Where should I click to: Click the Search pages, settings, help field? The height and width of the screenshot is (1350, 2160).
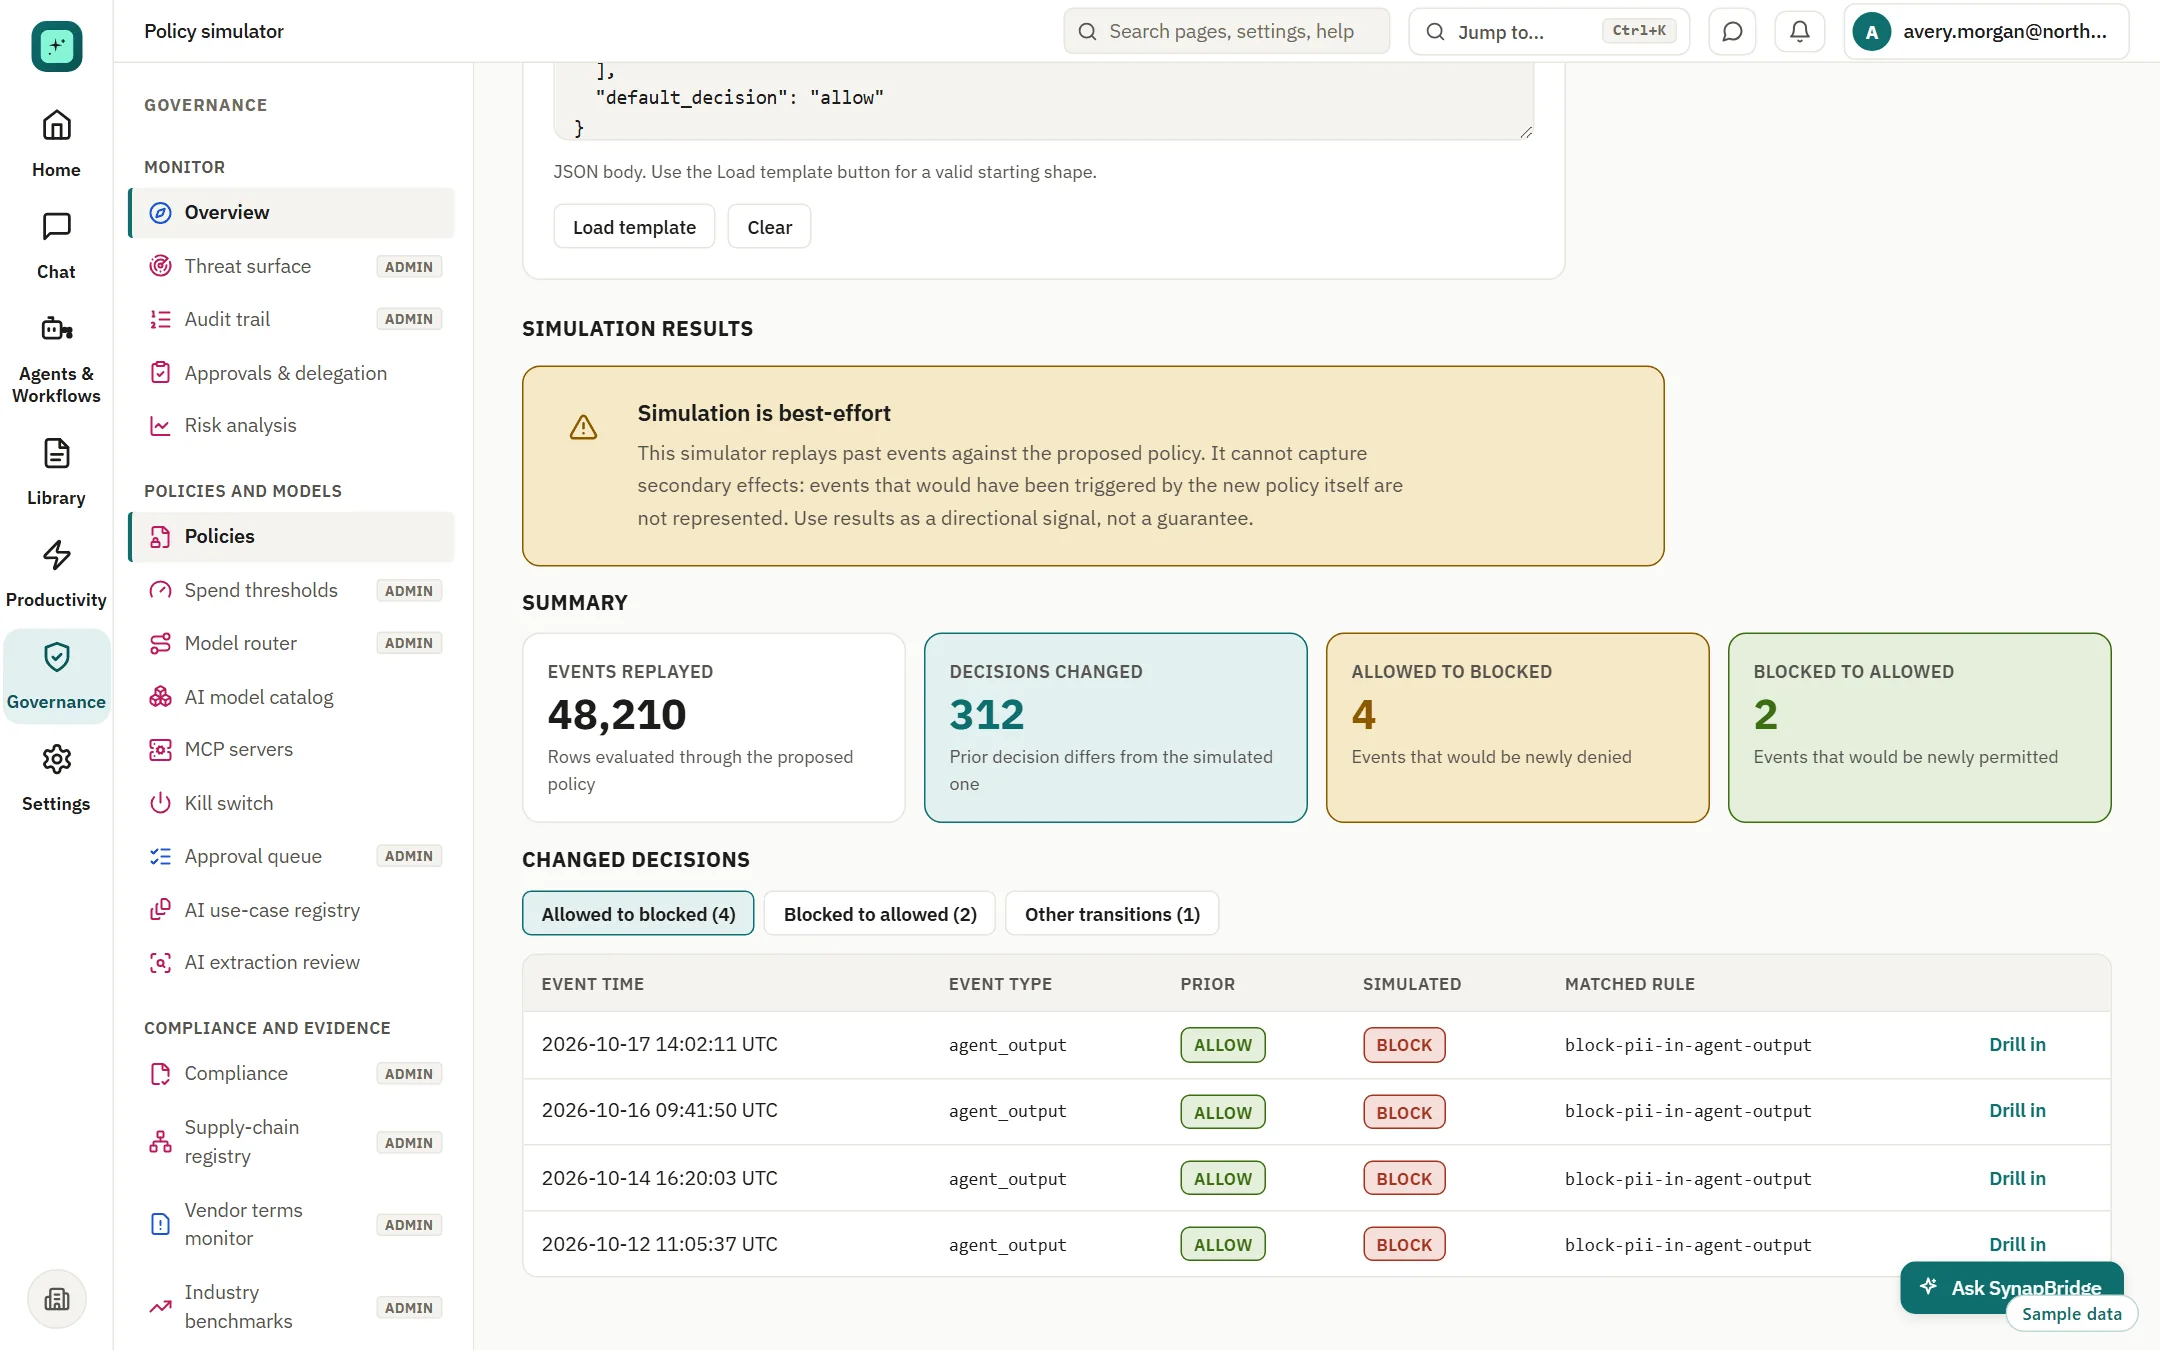point(1227,32)
